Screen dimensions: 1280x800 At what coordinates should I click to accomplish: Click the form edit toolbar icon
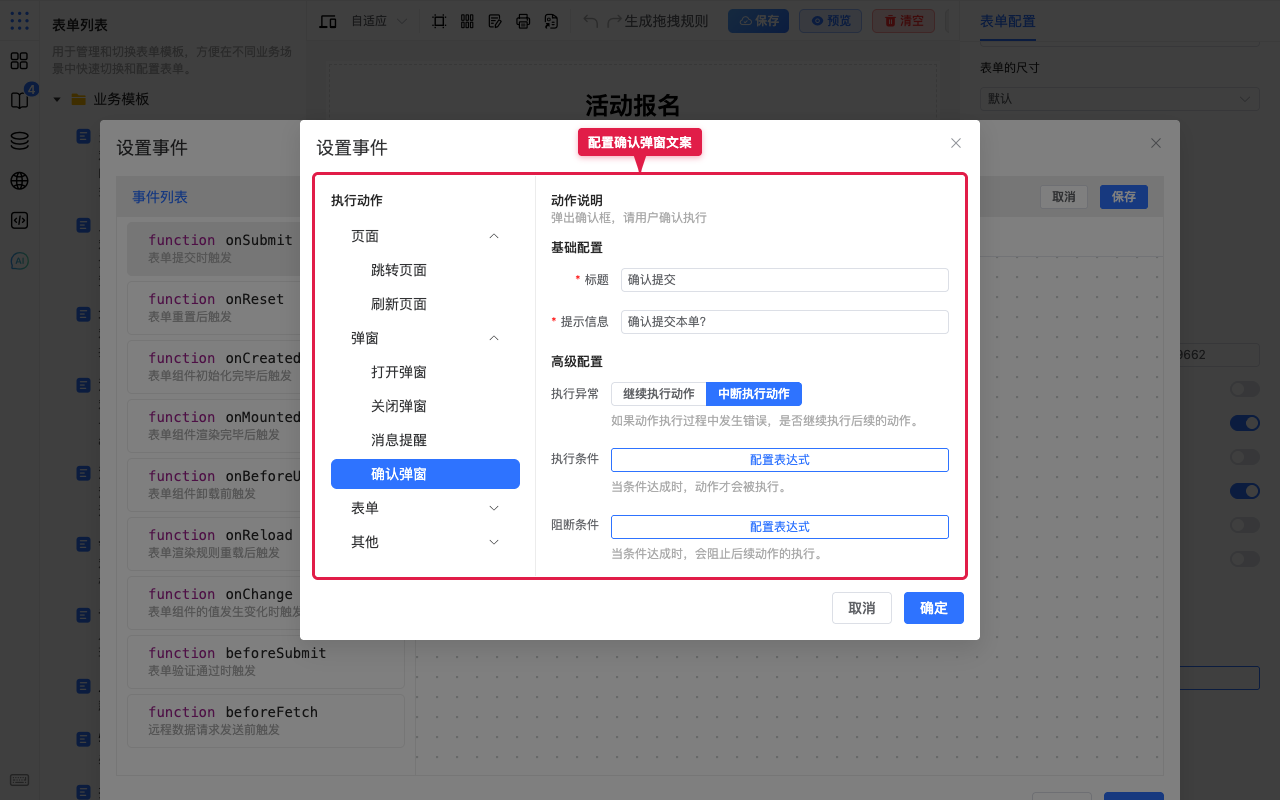(x=495, y=21)
